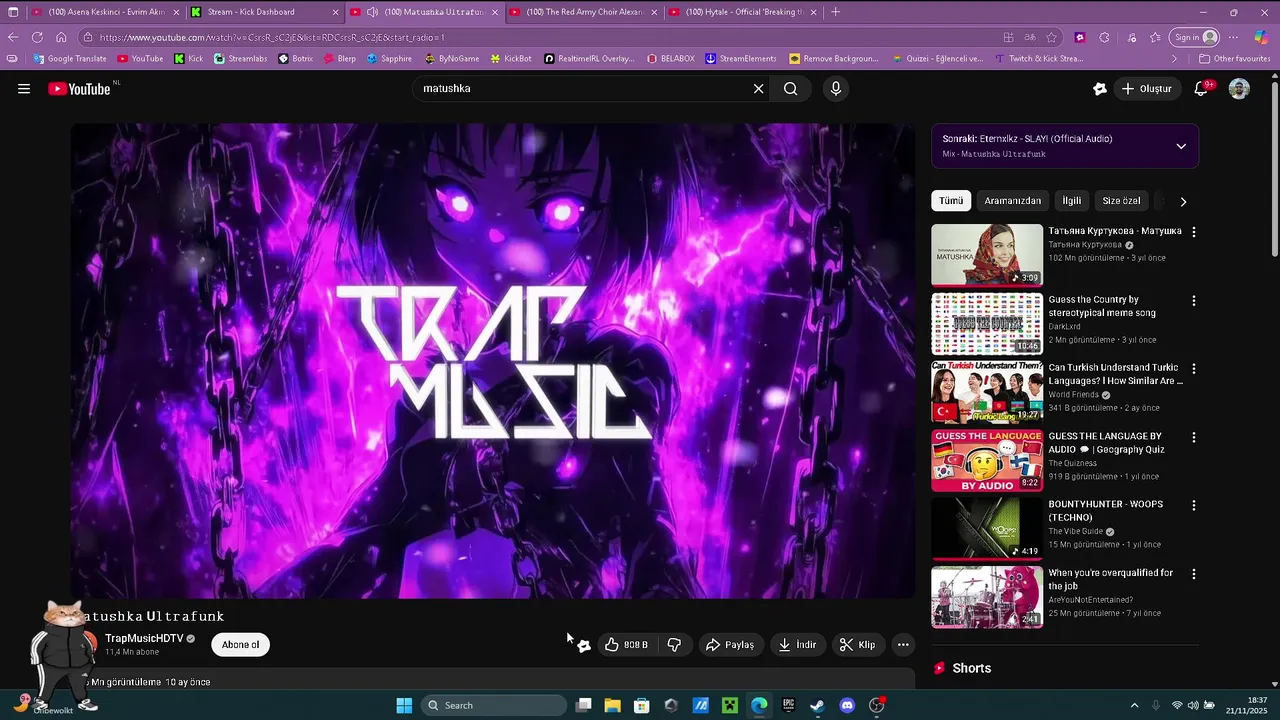
Task: Share the video using Paylaş
Action: coord(730,645)
